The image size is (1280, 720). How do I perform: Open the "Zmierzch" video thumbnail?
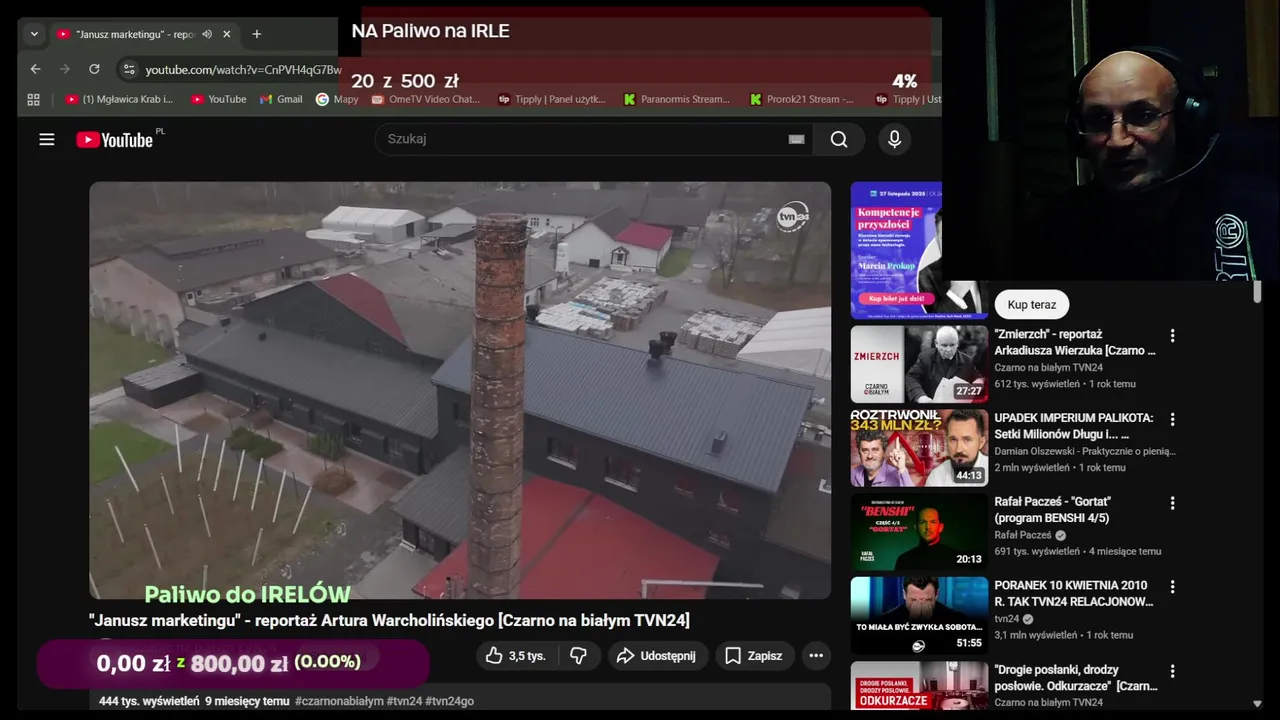[919, 364]
